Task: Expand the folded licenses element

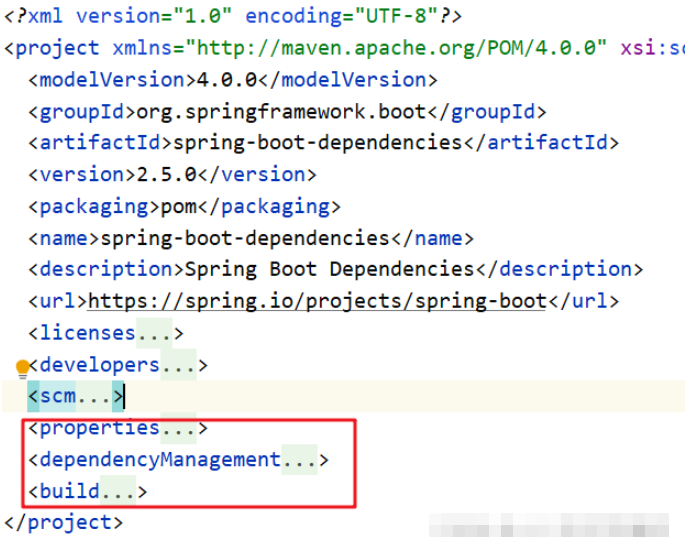Action: point(154,333)
